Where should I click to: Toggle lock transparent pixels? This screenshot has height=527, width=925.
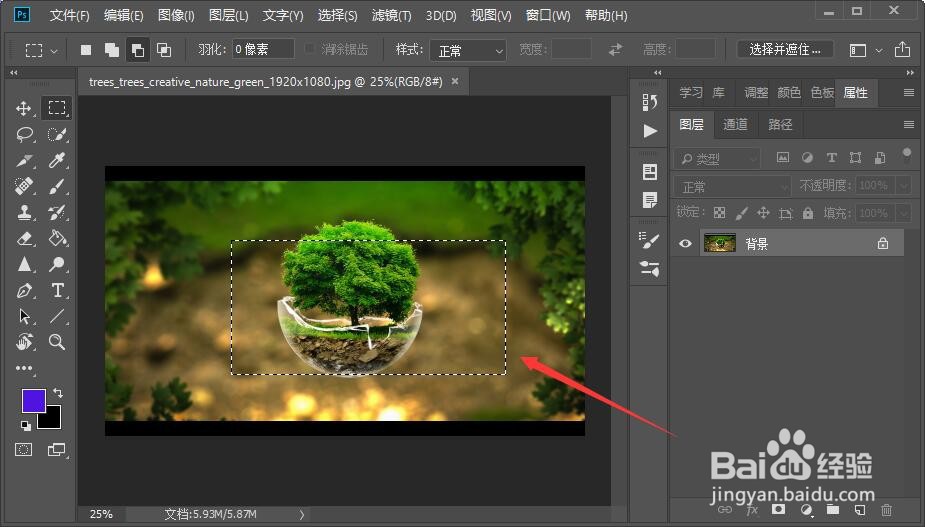719,212
